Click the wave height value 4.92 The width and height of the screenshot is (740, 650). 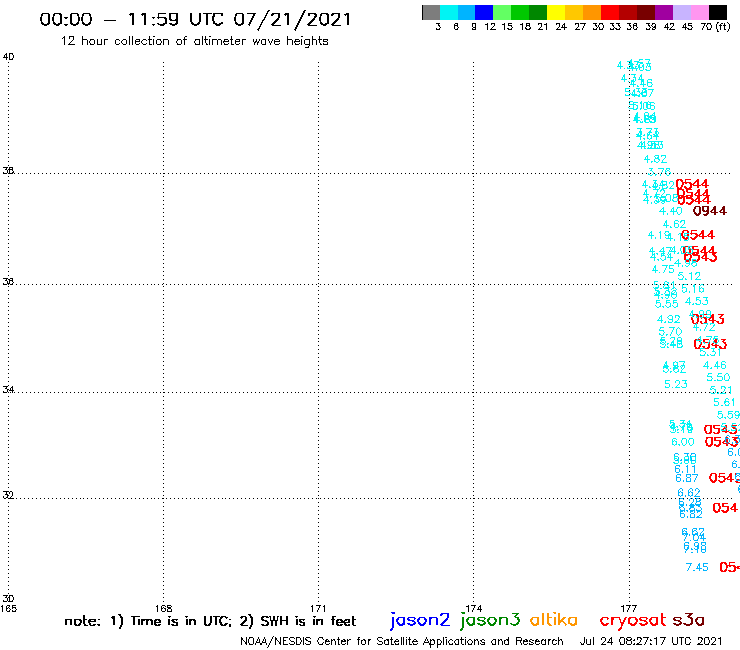(669, 320)
